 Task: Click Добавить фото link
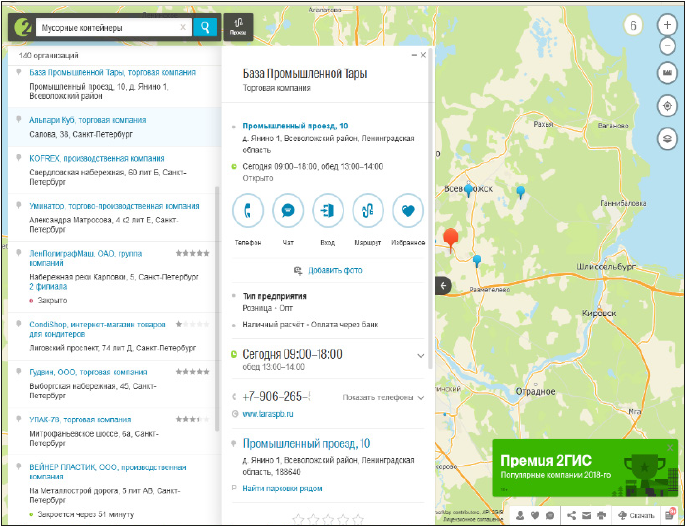[335, 270]
